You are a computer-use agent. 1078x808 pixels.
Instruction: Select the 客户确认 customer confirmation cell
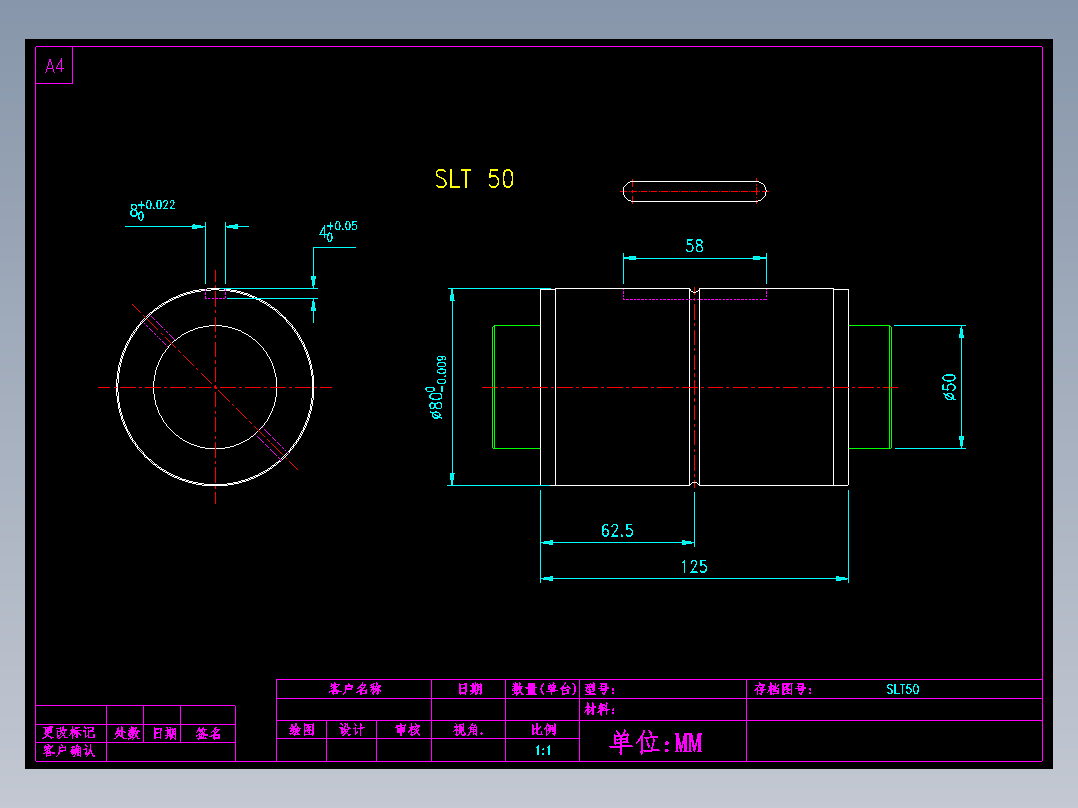(x=69, y=751)
